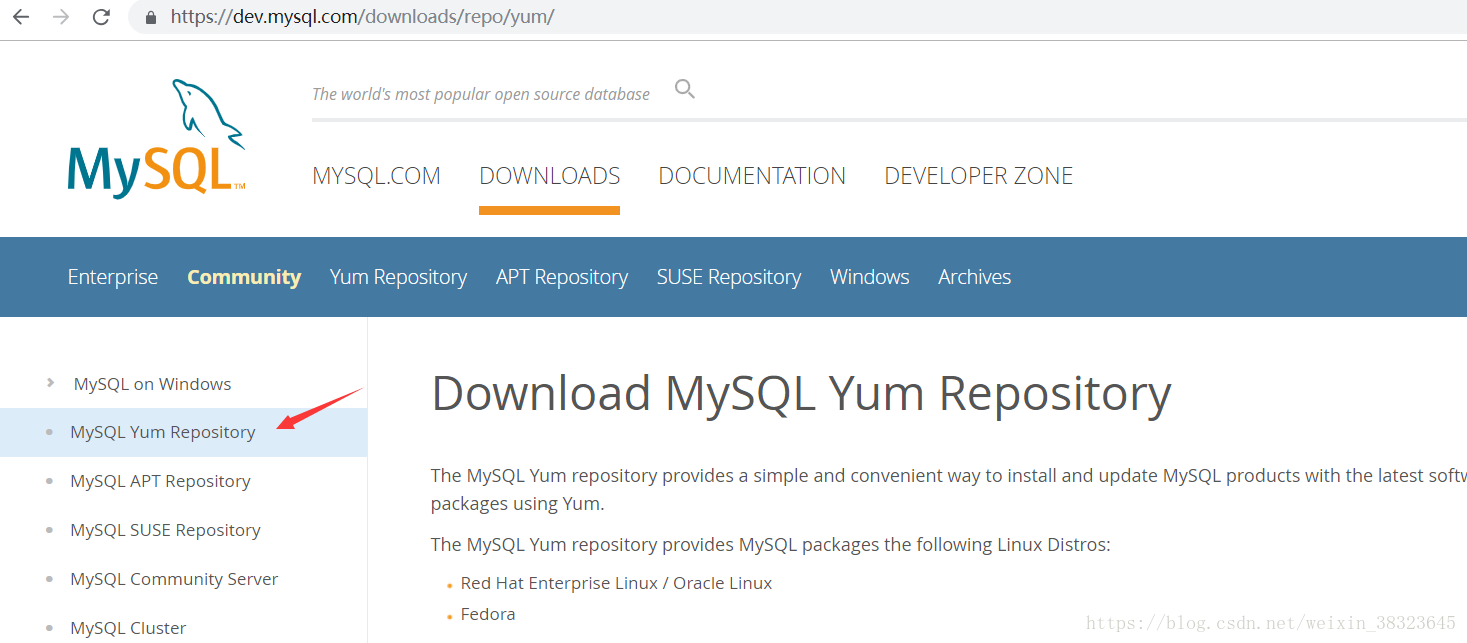Open MySQL Community Server sidebar link
The width and height of the screenshot is (1467, 643).
[x=174, y=579]
